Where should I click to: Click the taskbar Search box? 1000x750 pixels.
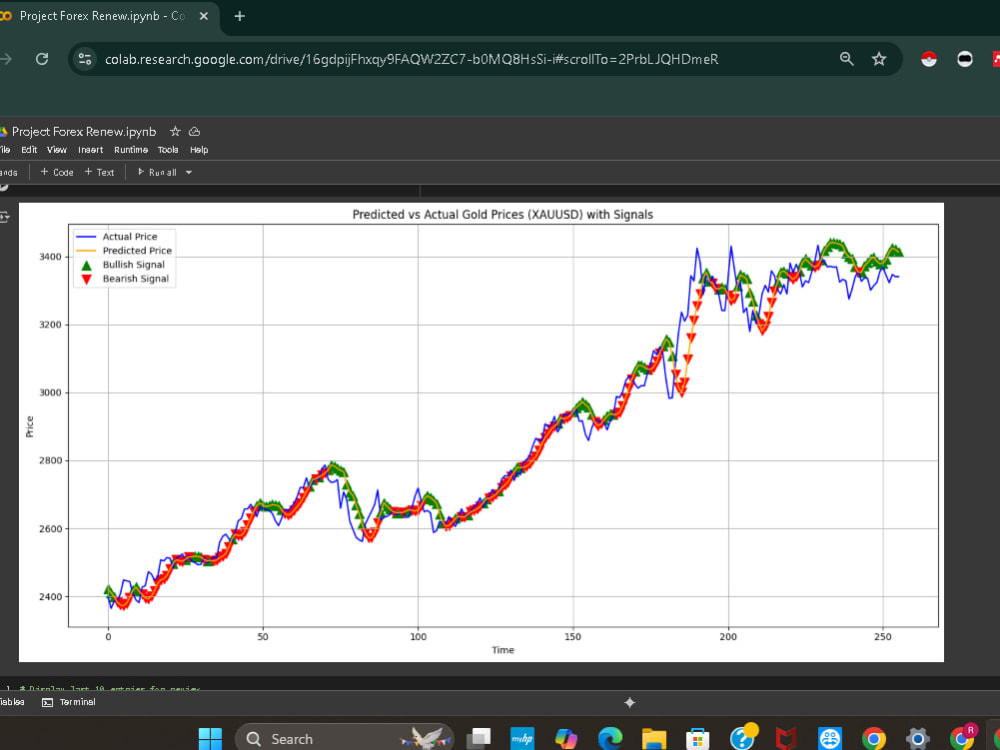point(344,739)
